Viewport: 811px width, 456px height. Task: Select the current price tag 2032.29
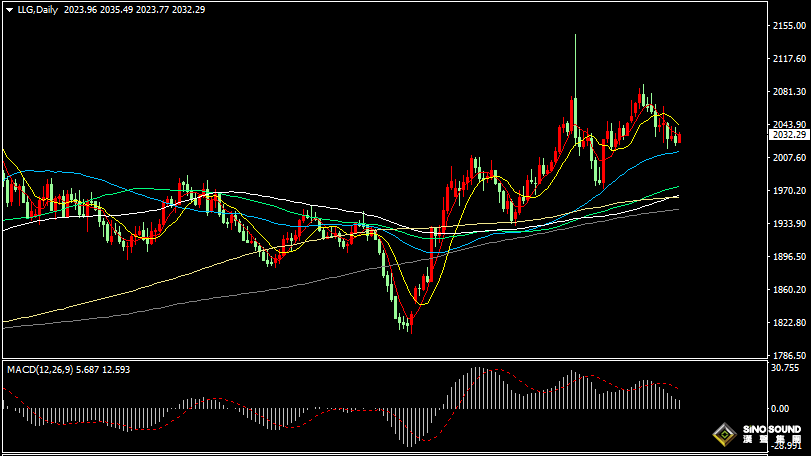[x=788, y=134]
